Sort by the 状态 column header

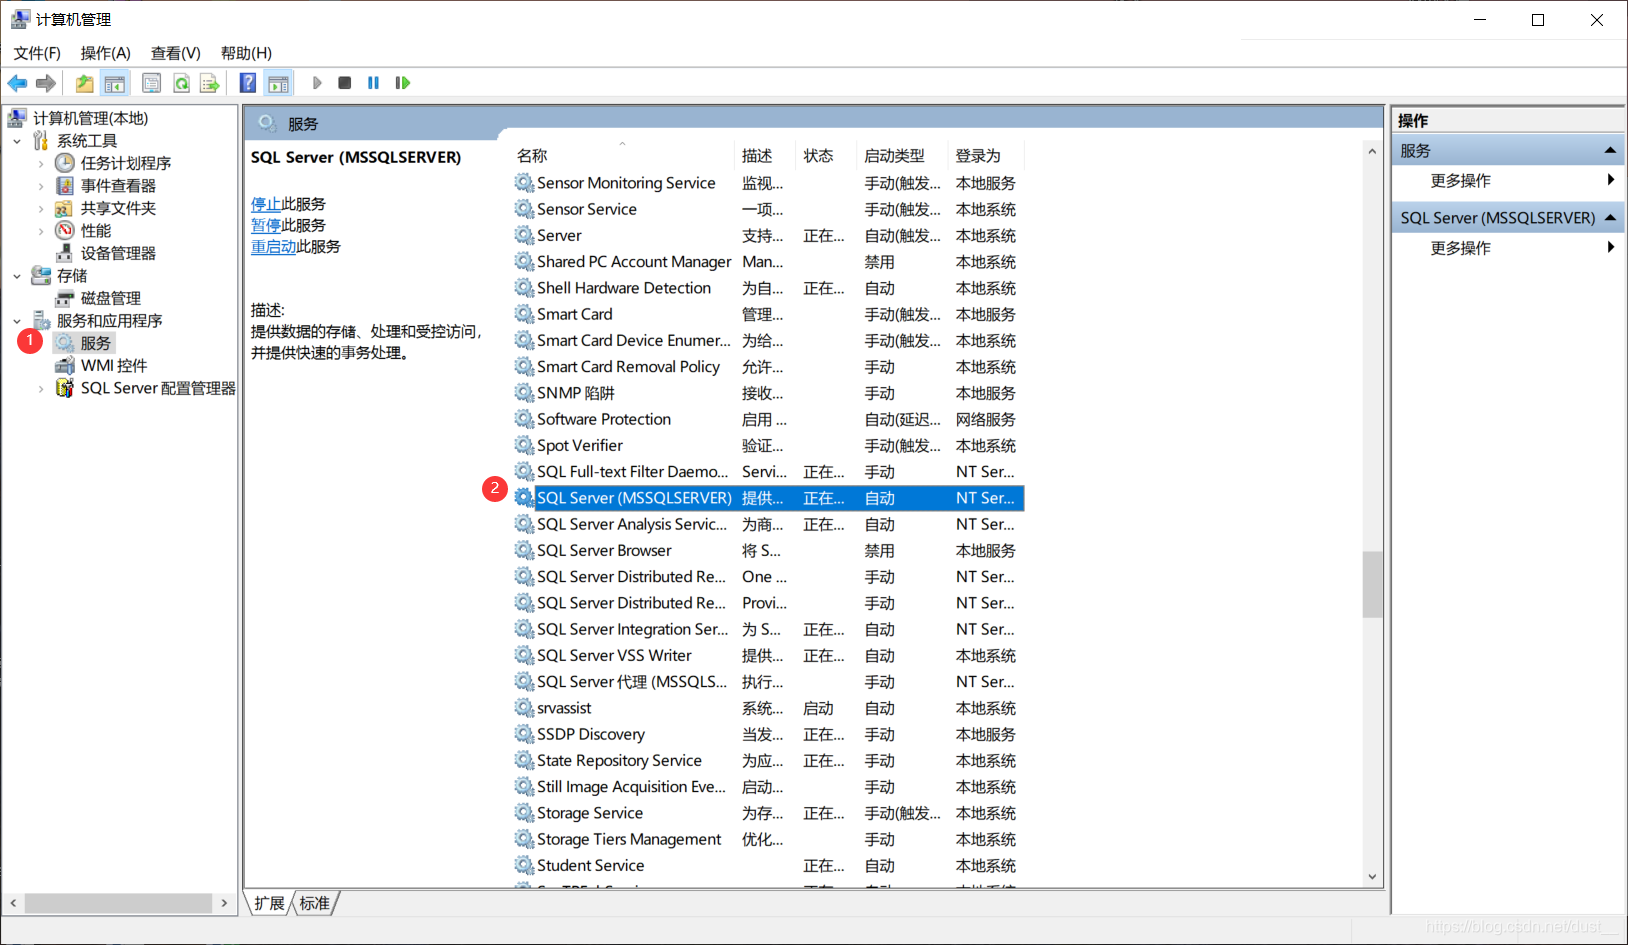tap(825, 156)
